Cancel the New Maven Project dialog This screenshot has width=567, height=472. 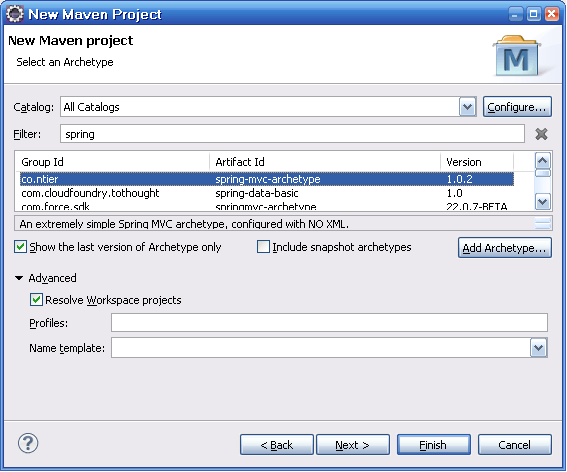[x=515, y=445]
